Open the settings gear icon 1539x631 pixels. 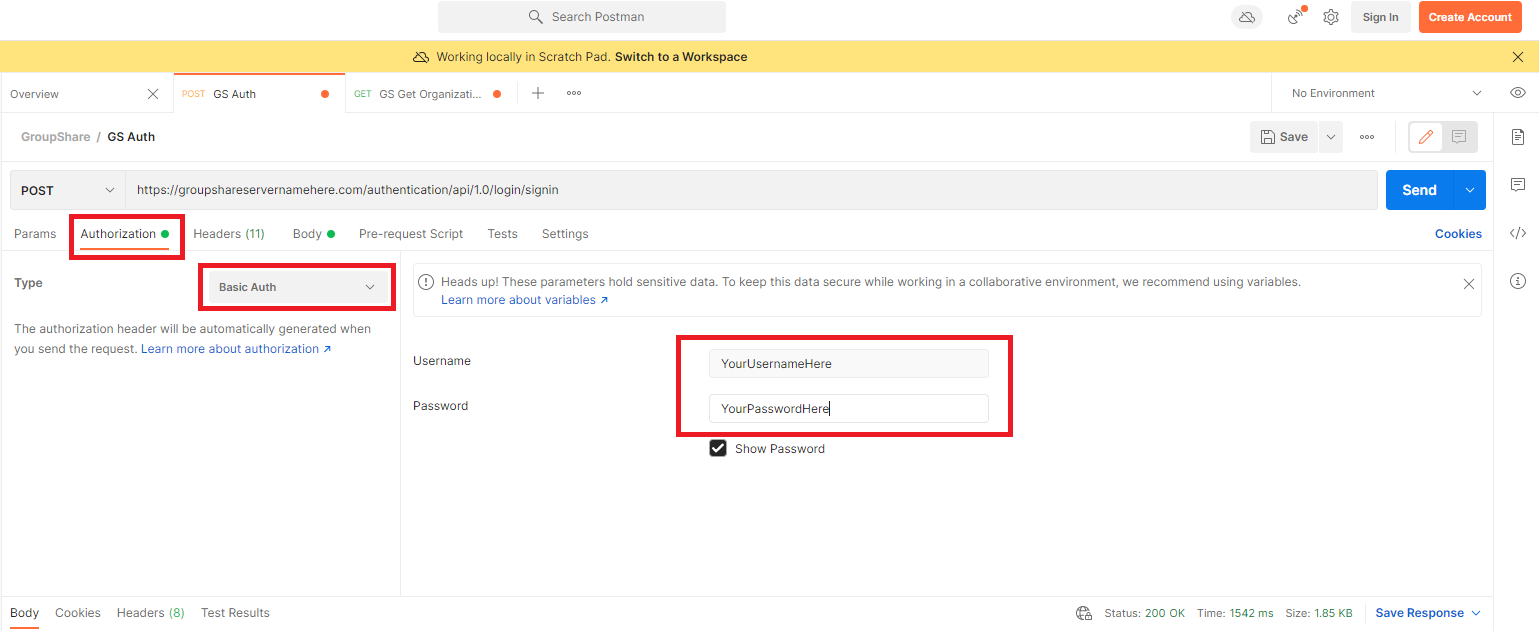(x=1331, y=17)
